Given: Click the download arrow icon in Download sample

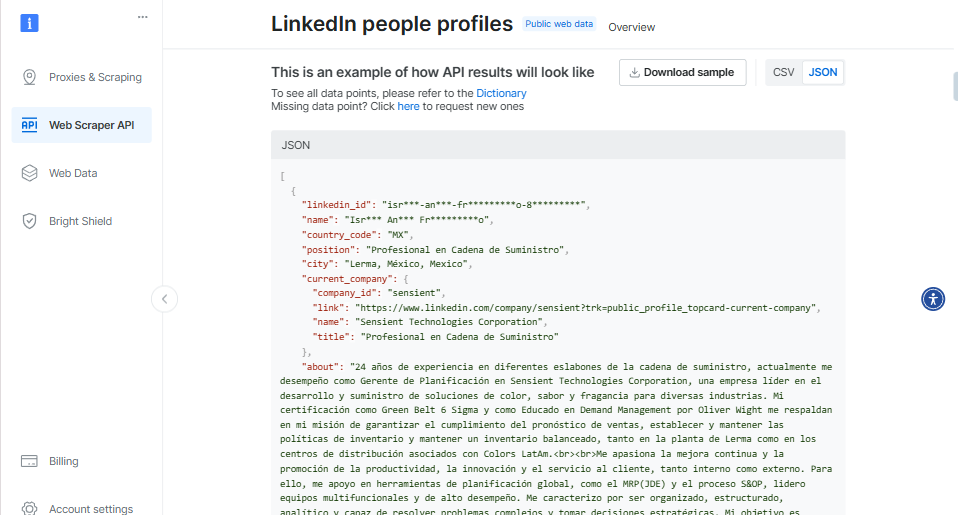Looking at the screenshot, I should 635,72.
